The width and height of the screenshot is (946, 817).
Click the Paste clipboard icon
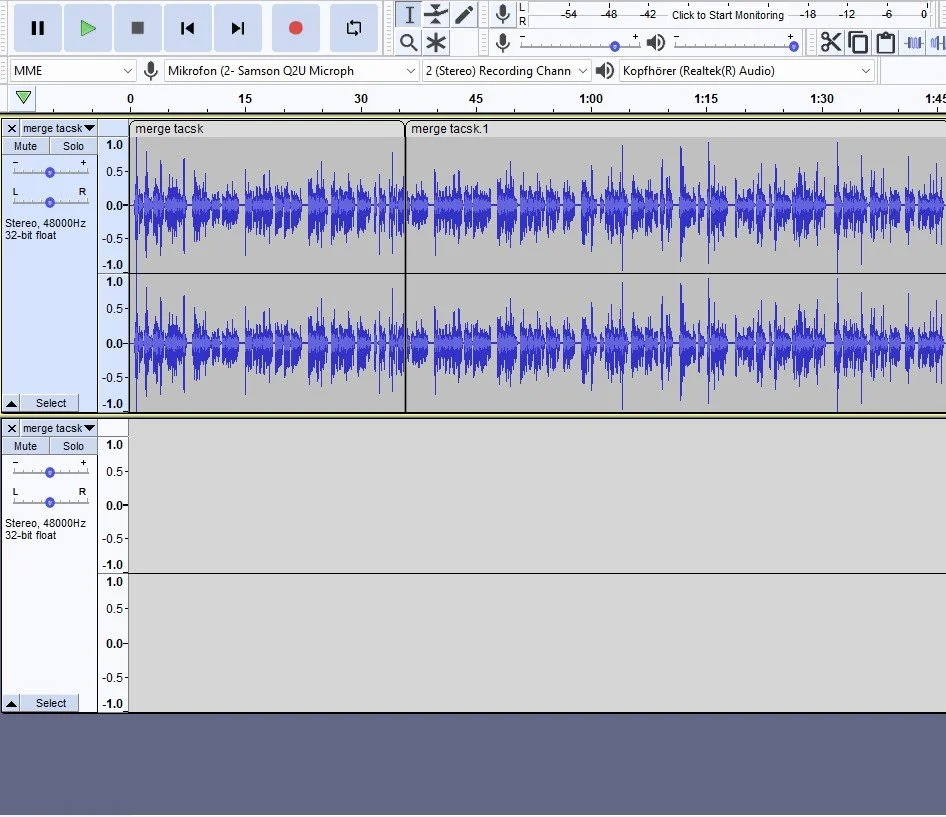click(885, 42)
